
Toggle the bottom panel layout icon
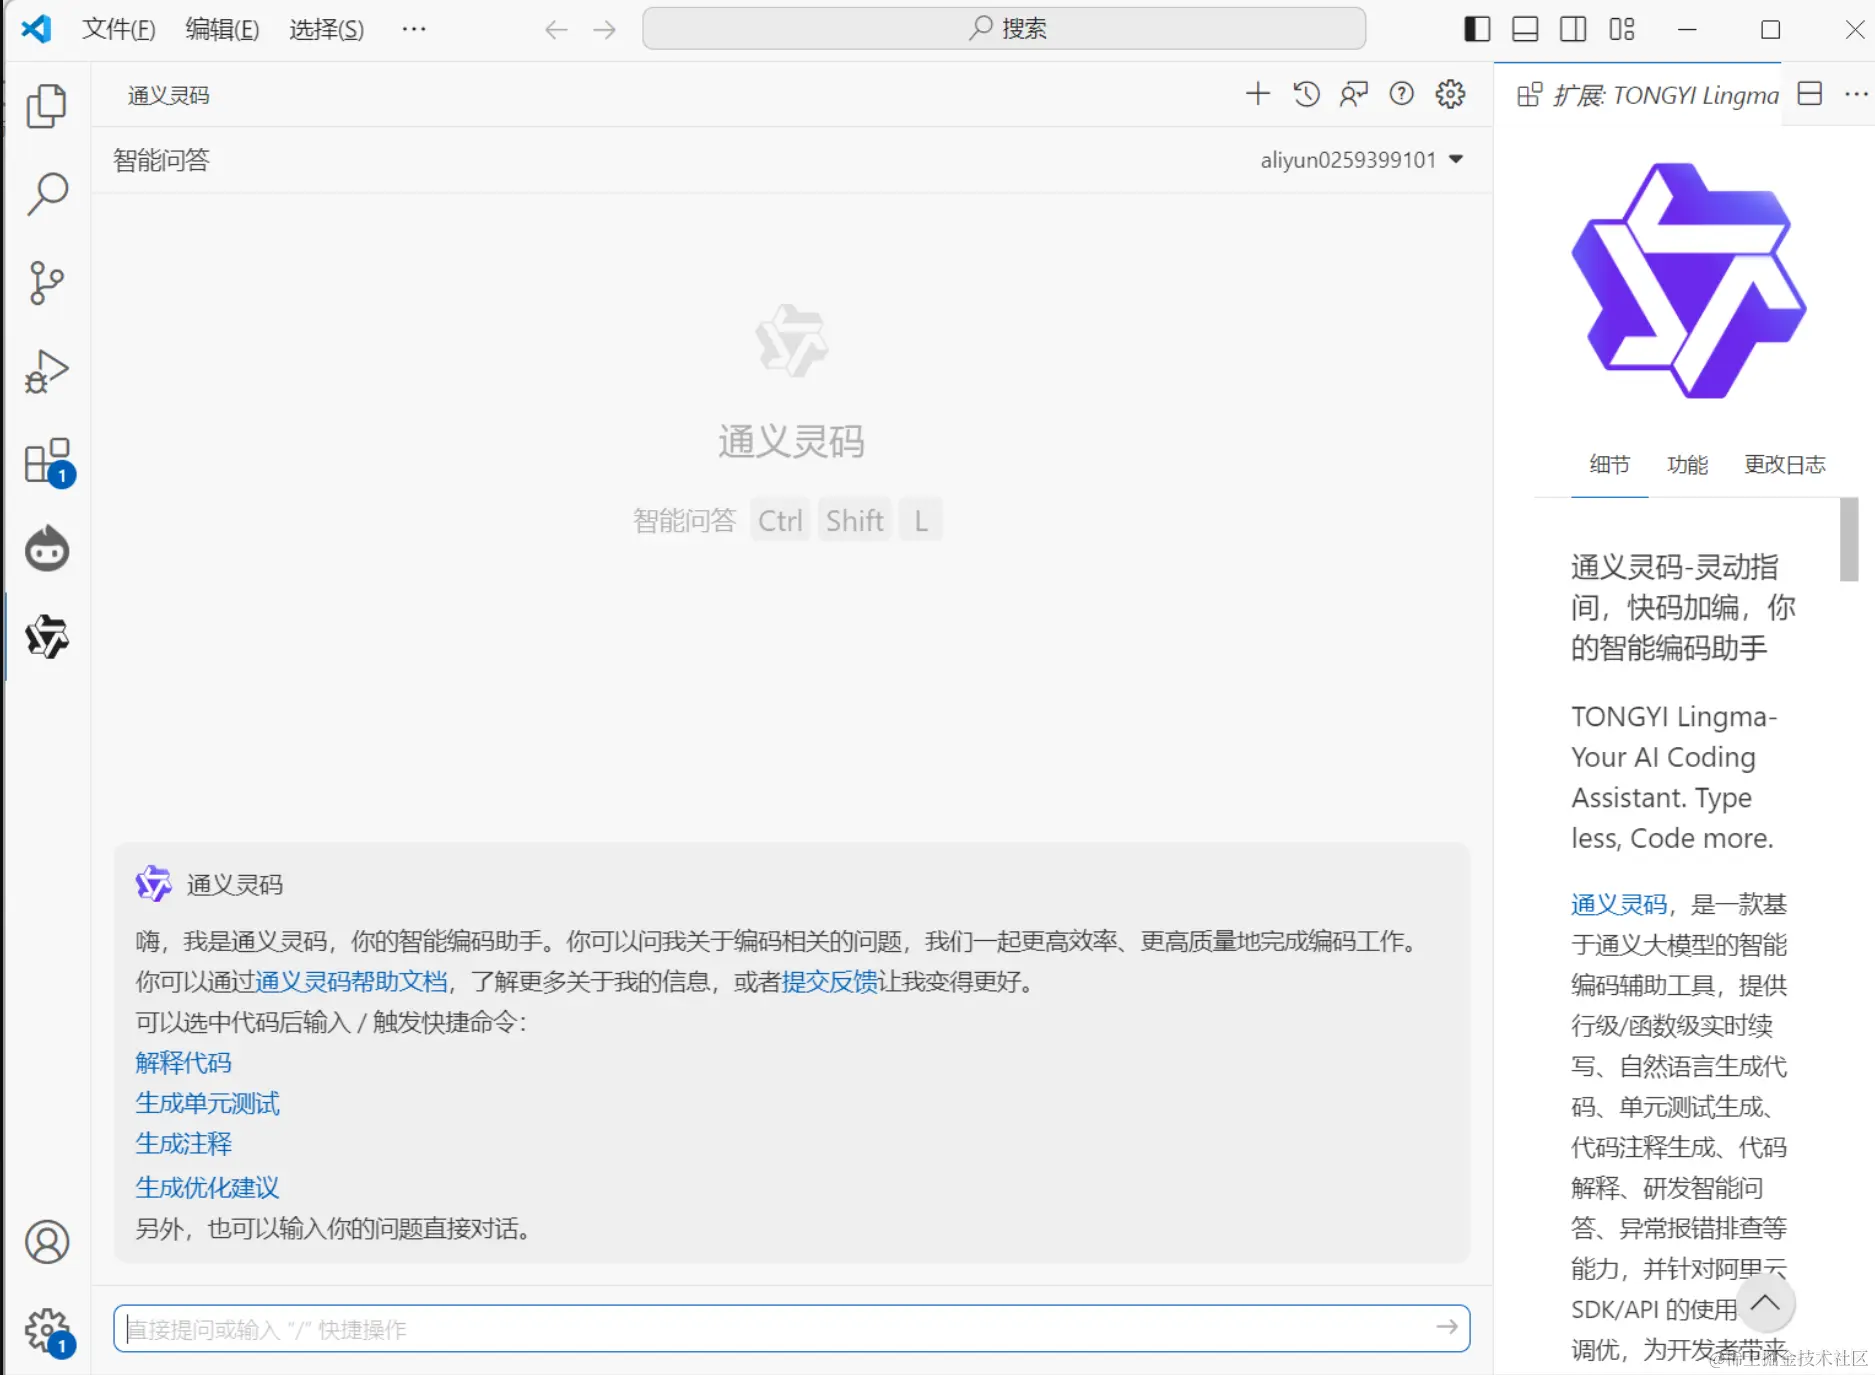click(1525, 29)
